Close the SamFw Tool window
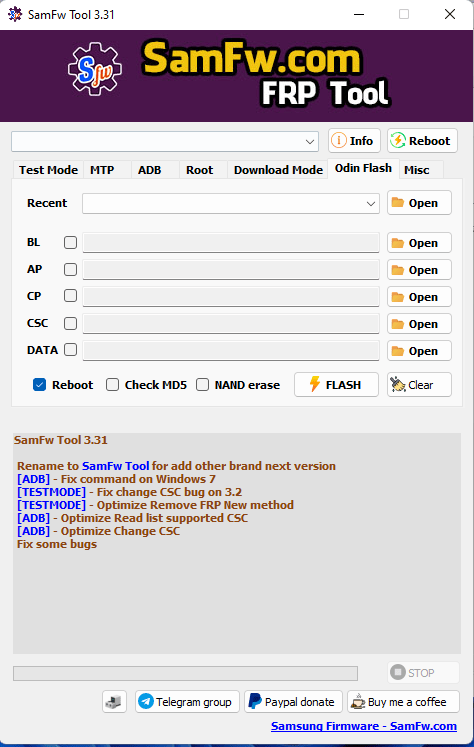The width and height of the screenshot is (474, 747). (x=450, y=14)
